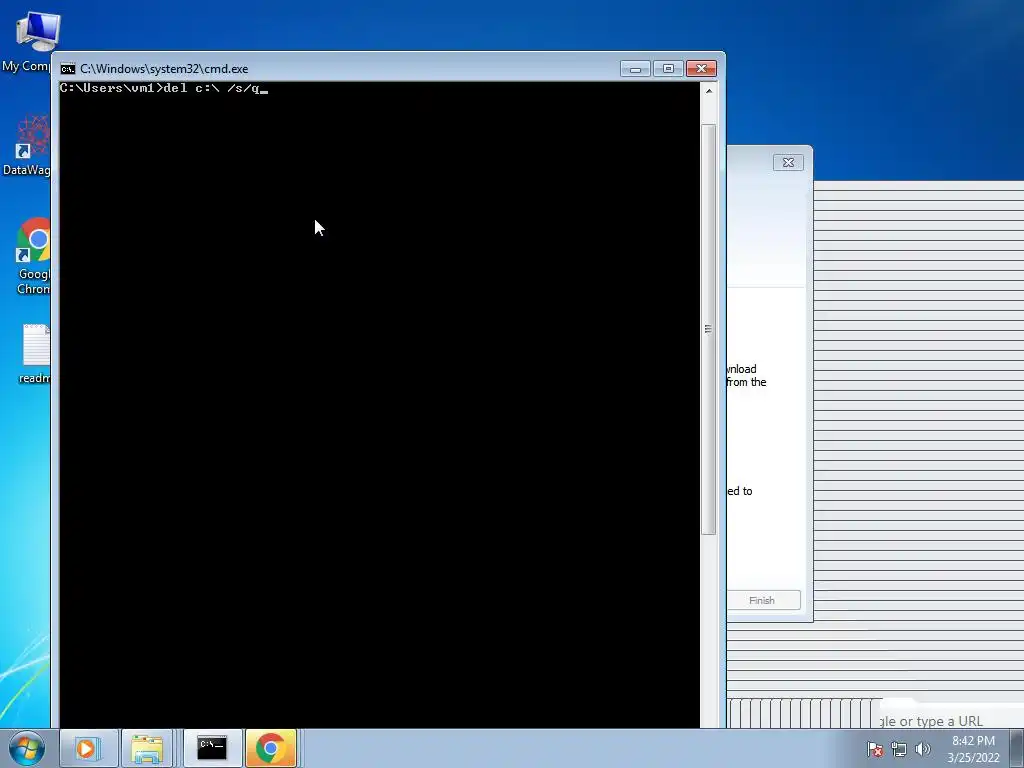Open the network status tray icon

pyautogui.click(x=899, y=749)
